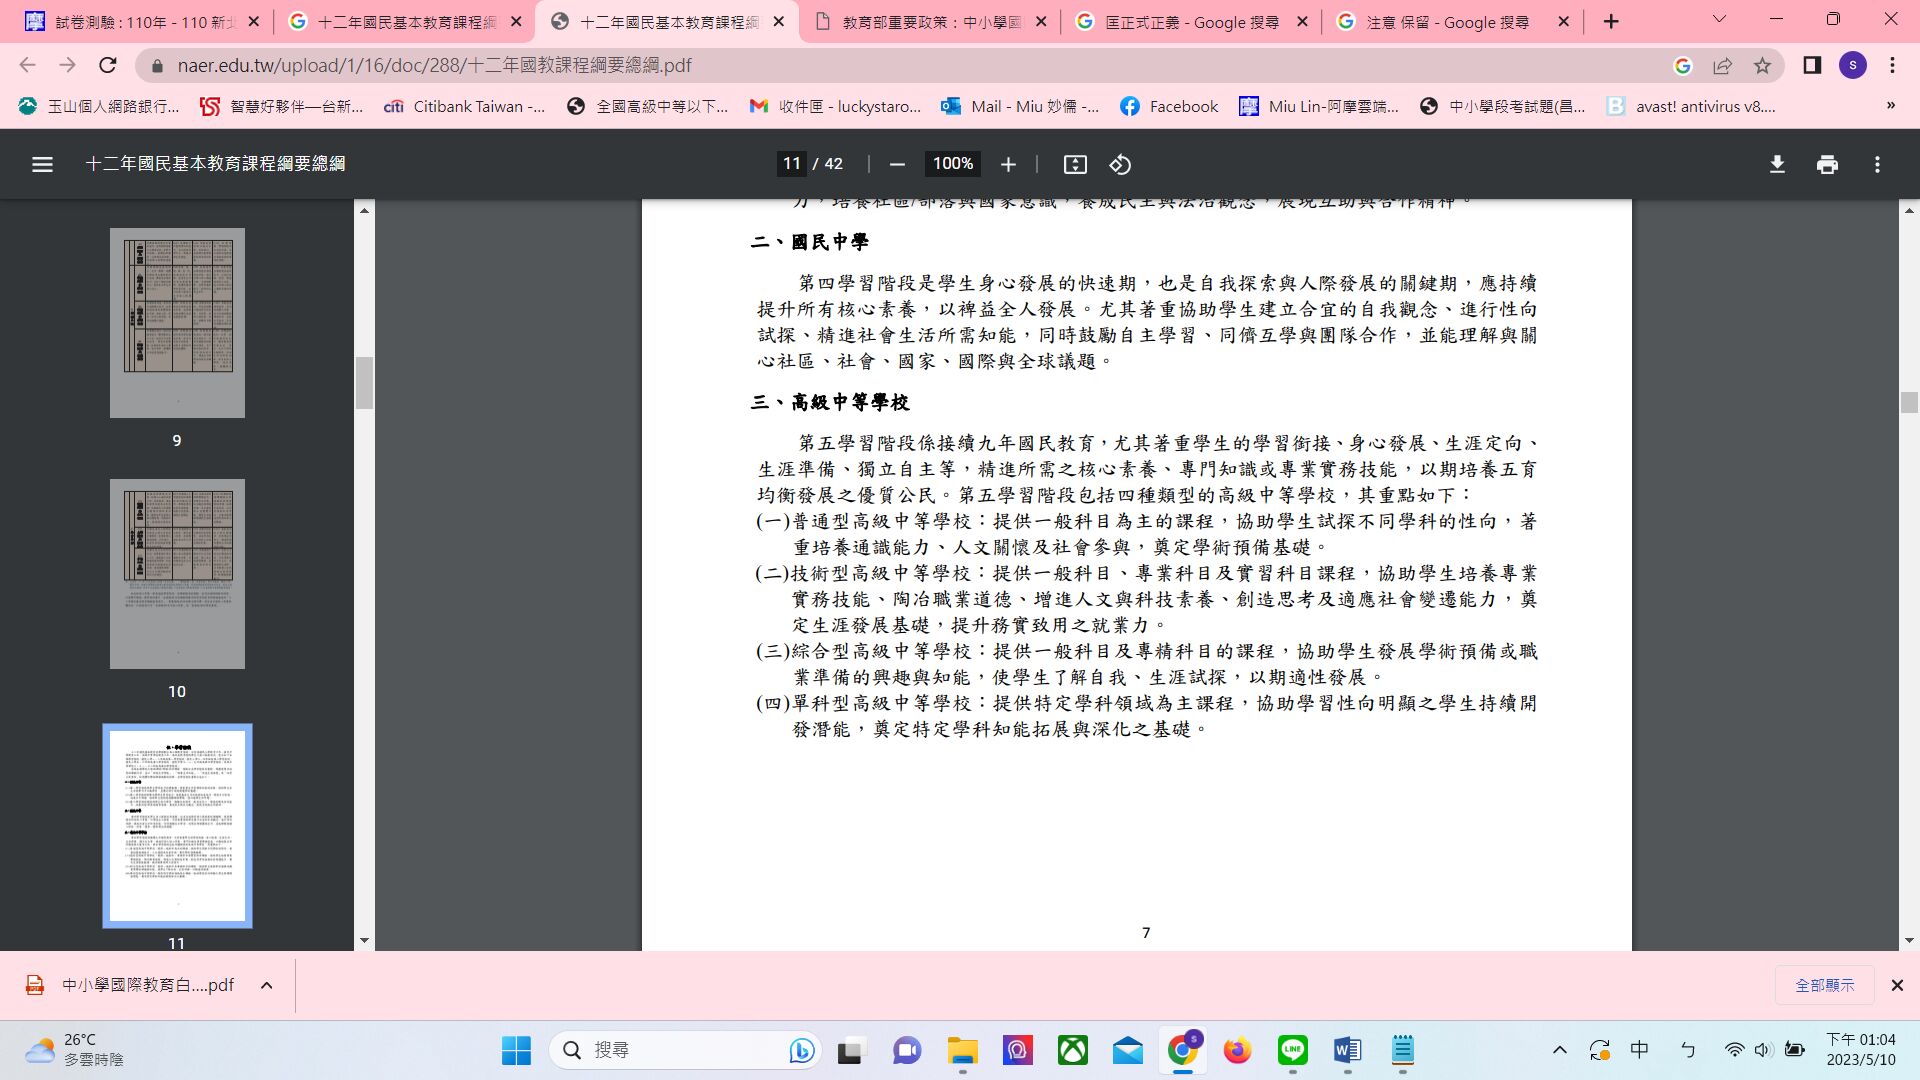Click the document vertical scrollbar thumb
The height and width of the screenshot is (1080, 1920).
[1909, 402]
